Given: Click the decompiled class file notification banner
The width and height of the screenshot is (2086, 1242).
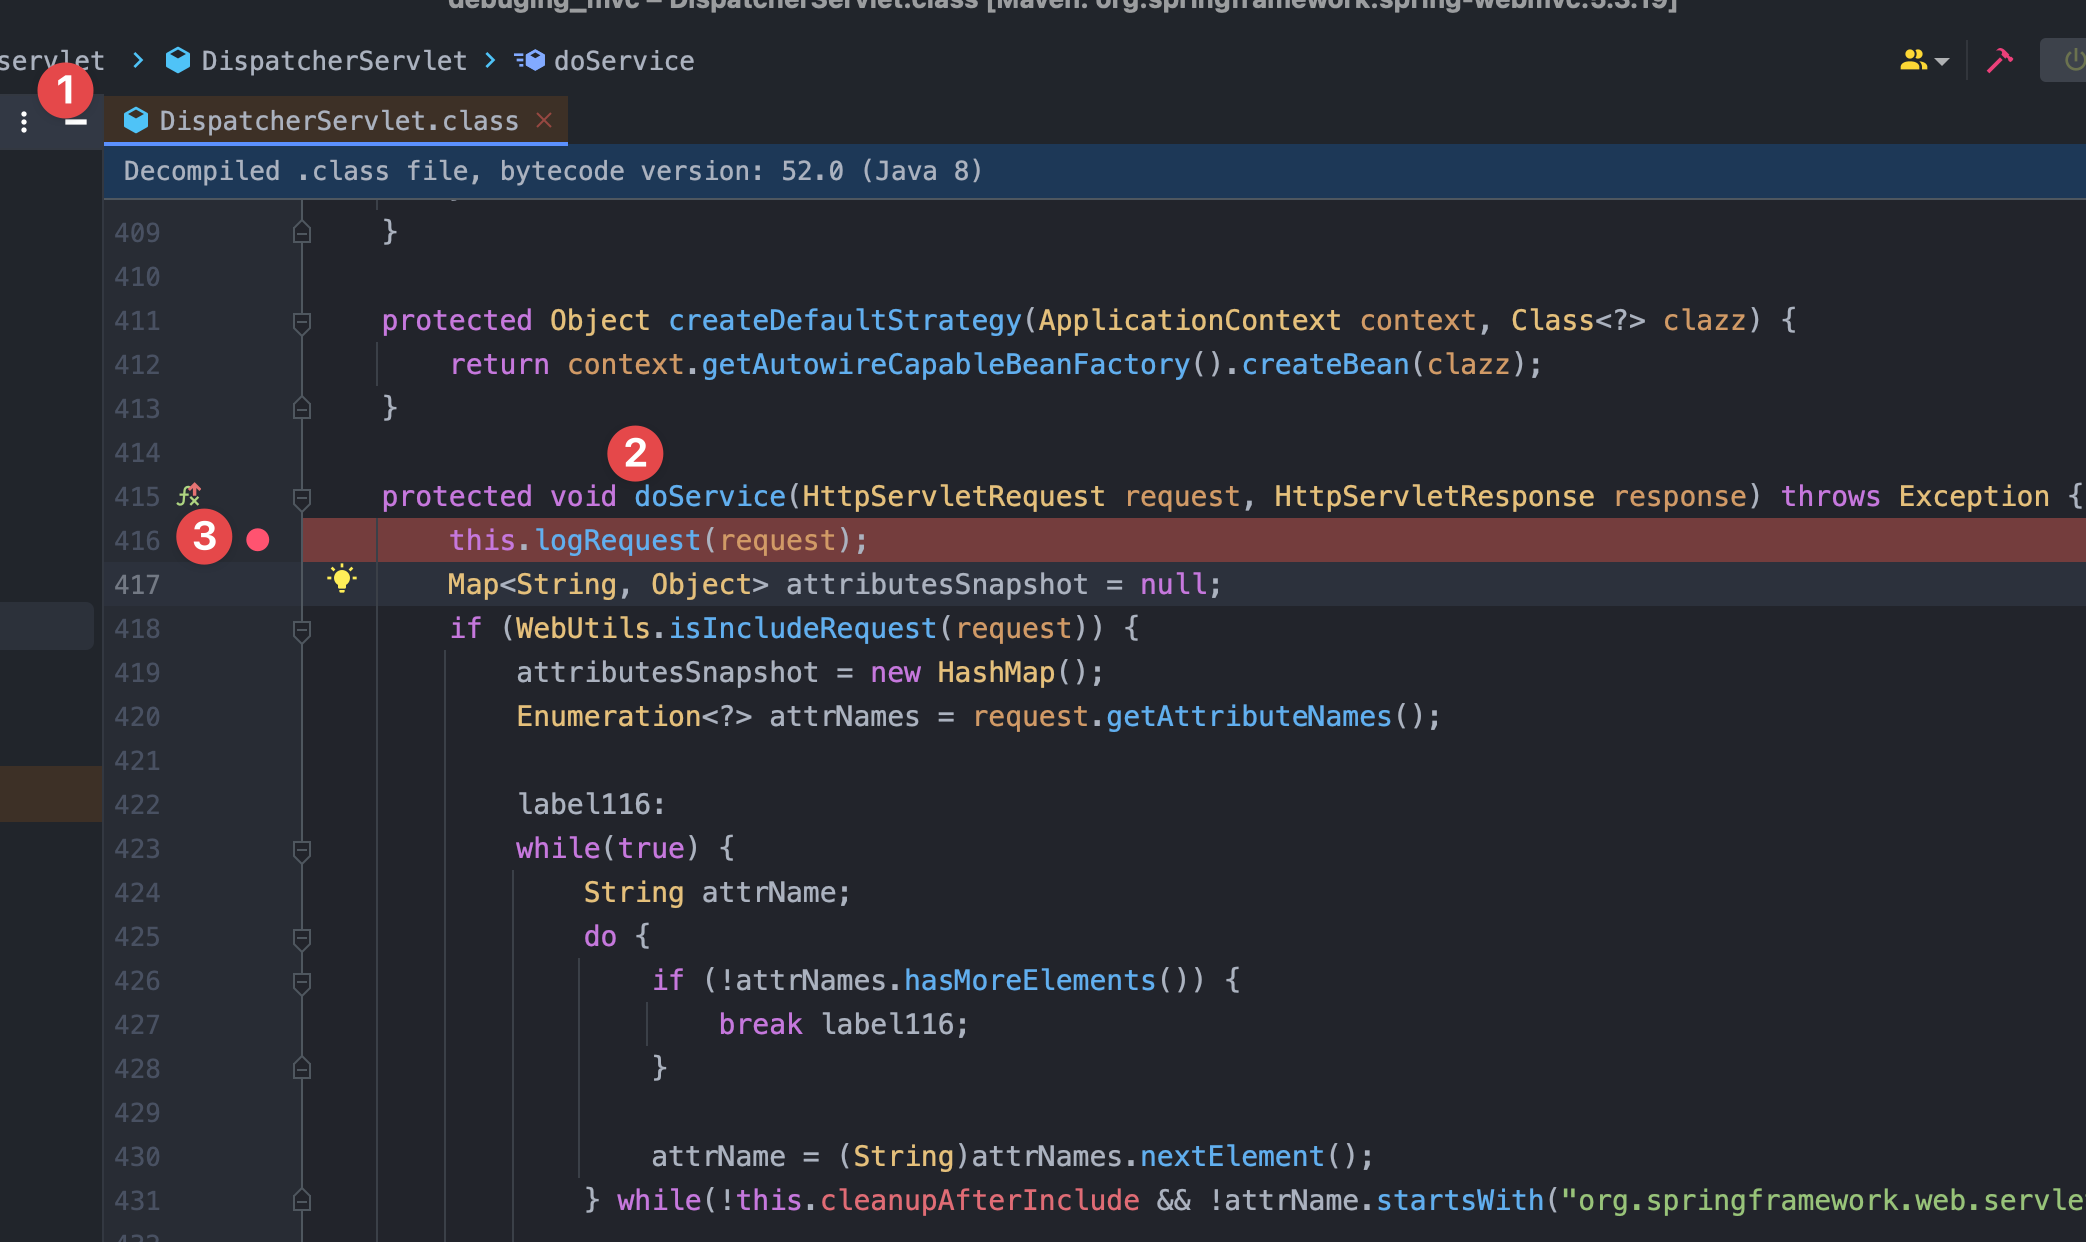Looking at the screenshot, I should click(x=553, y=171).
